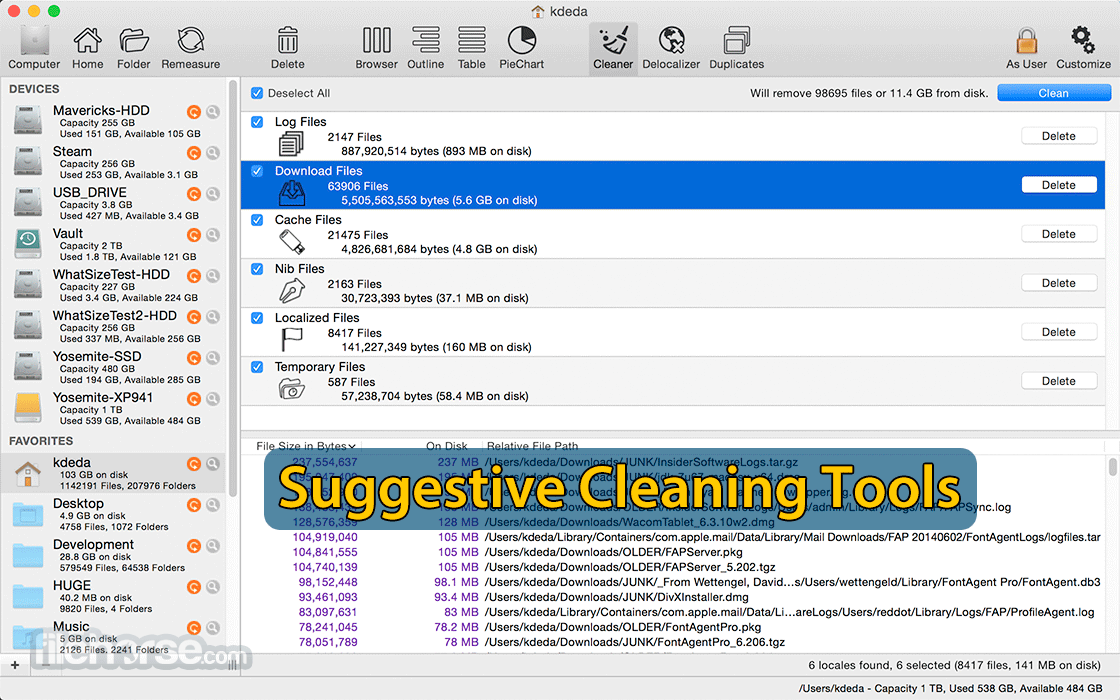Click magnifier icon next to Yosemite-SSD
The height and width of the screenshot is (700, 1120).
point(213,358)
